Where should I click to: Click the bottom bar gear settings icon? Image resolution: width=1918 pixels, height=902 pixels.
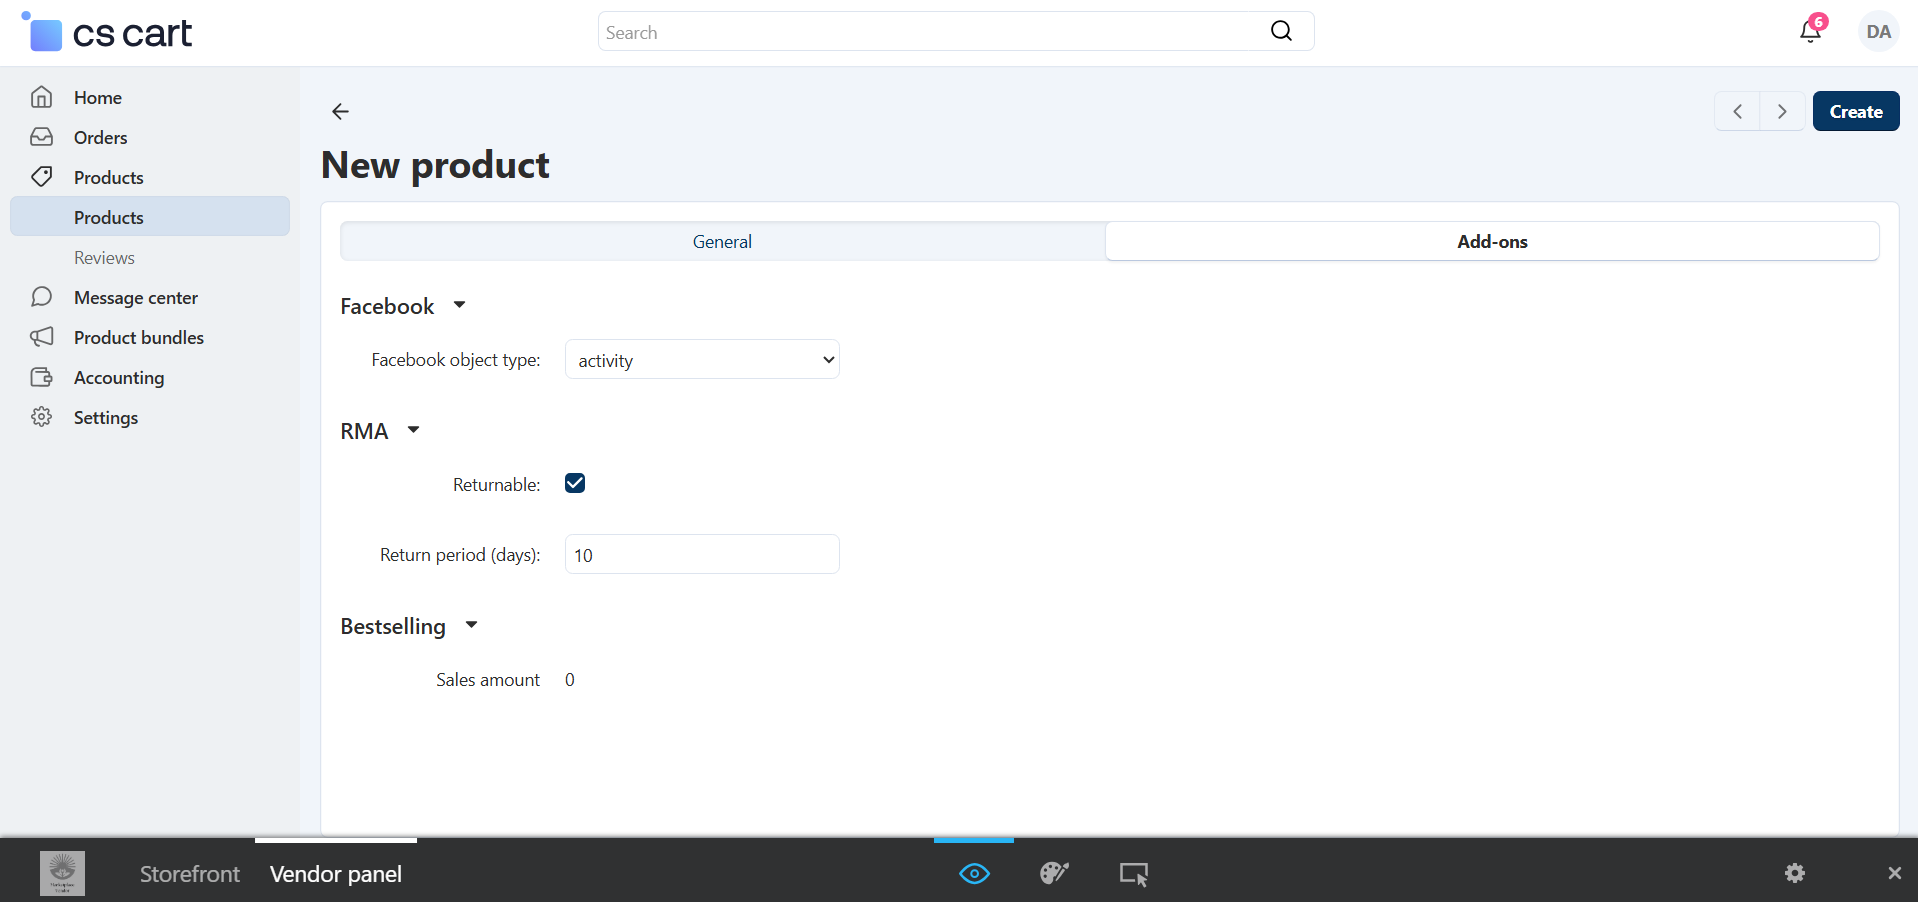pyautogui.click(x=1795, y=873)
